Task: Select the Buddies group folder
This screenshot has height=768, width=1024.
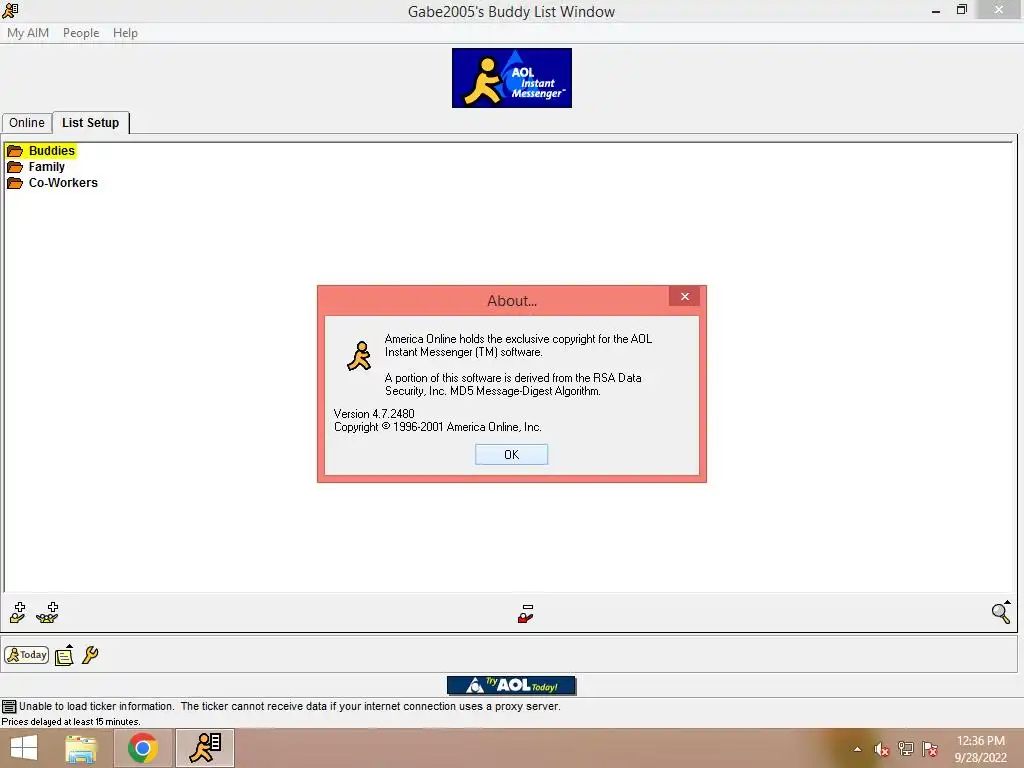Action: 52,151
